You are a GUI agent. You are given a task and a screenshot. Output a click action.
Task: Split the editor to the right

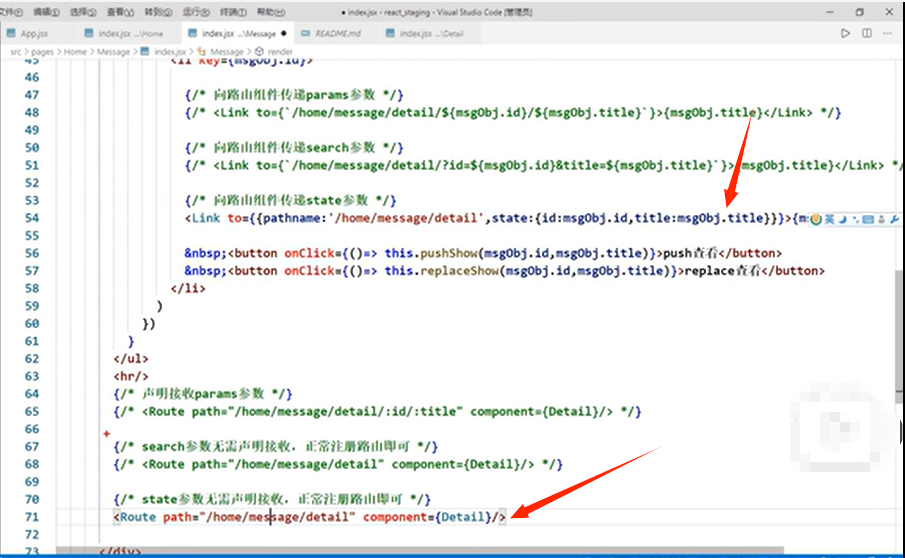[x=867, y=33]
